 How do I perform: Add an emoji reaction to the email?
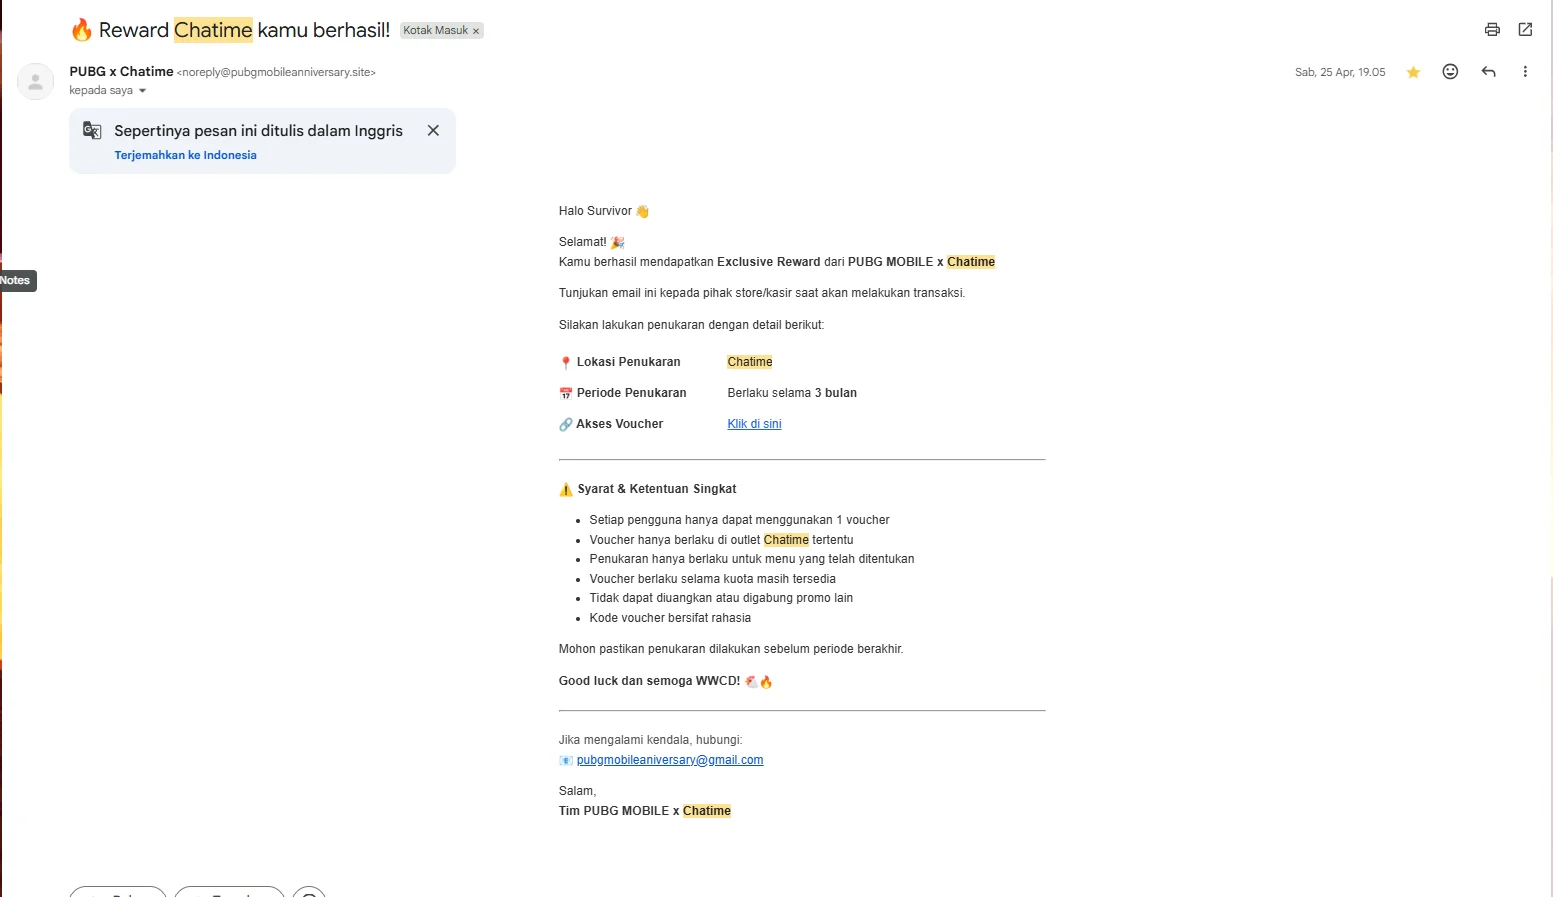tap(1450, 72)
